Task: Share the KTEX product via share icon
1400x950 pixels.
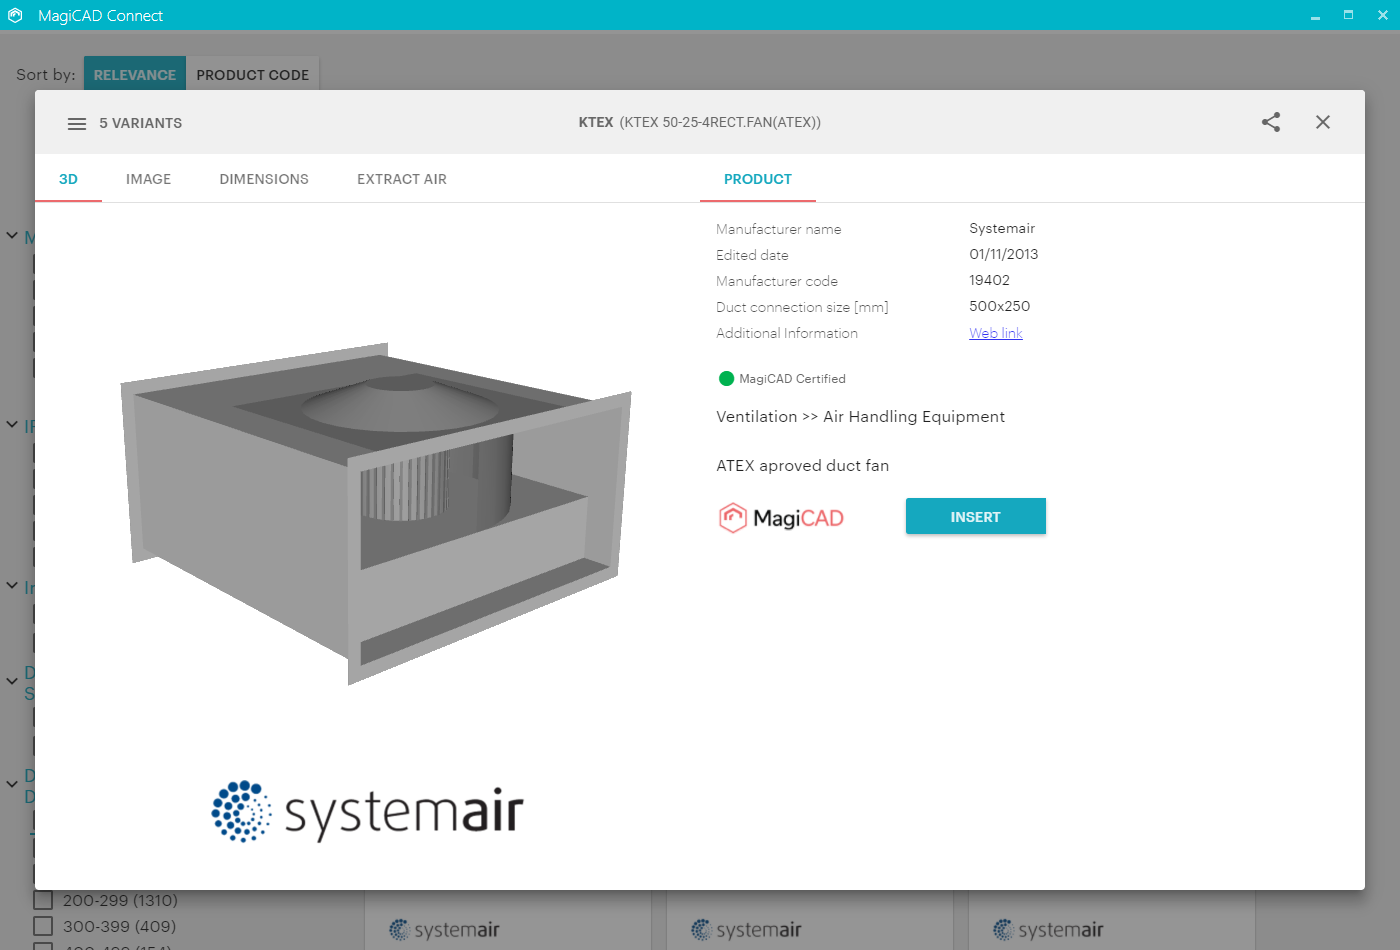Action: pyautogui.click(x=1271, y=122)
